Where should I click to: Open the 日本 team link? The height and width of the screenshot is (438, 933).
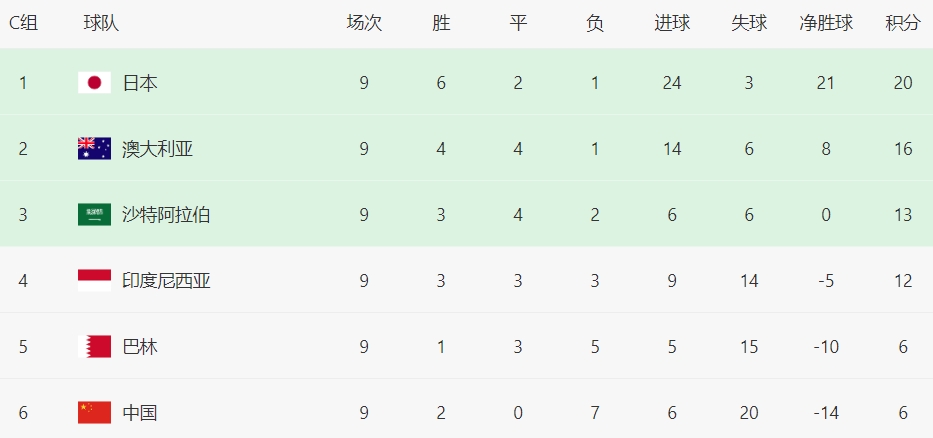140,83
